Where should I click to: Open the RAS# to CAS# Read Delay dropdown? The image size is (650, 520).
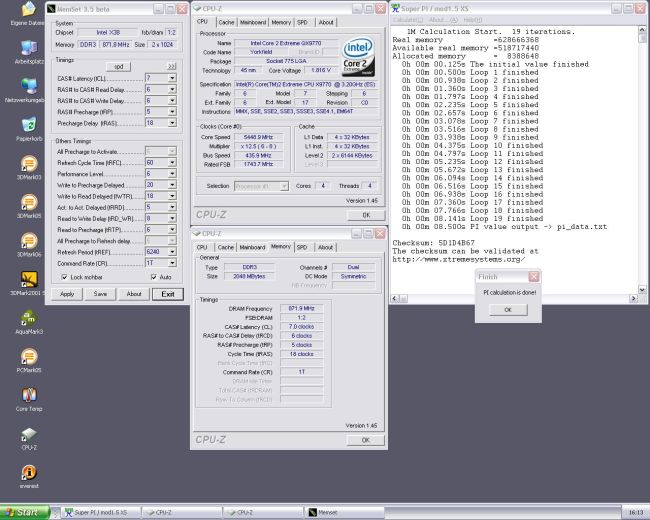tap(172, 89)
